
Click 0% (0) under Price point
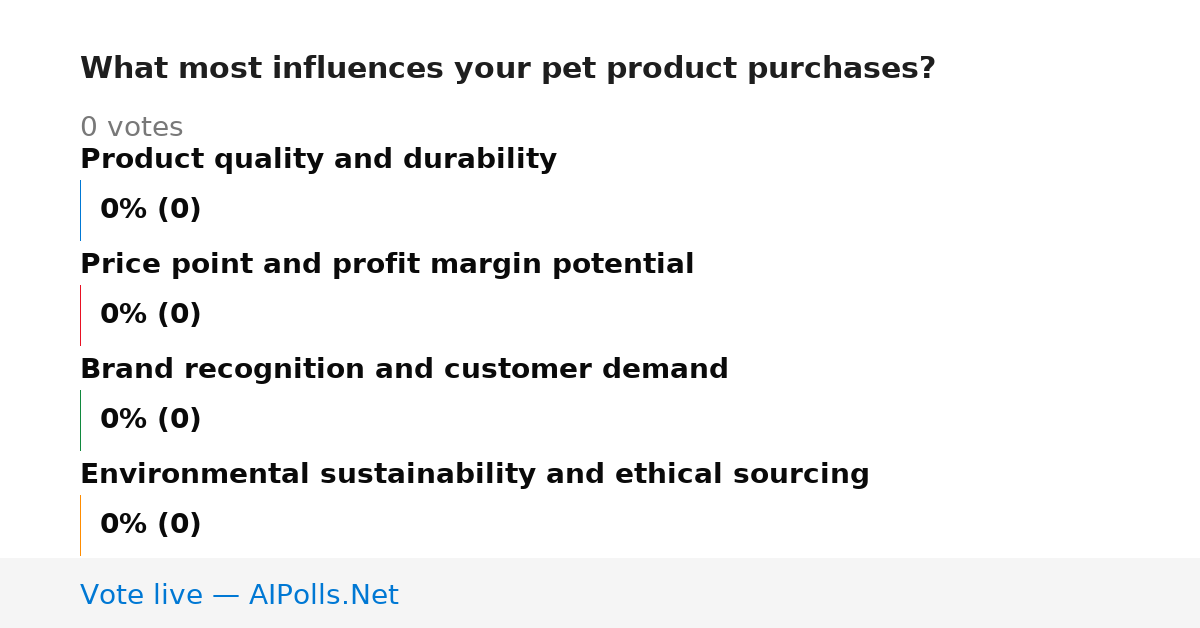(151, 315)
